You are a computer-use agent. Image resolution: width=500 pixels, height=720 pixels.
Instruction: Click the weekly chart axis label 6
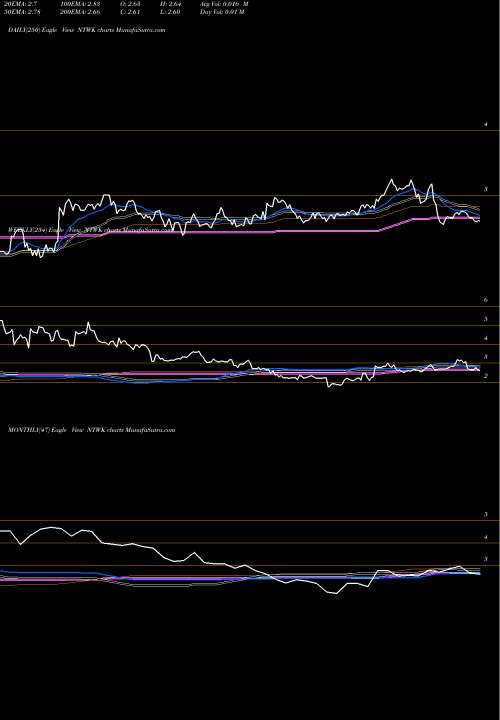(x=486, y=300)
